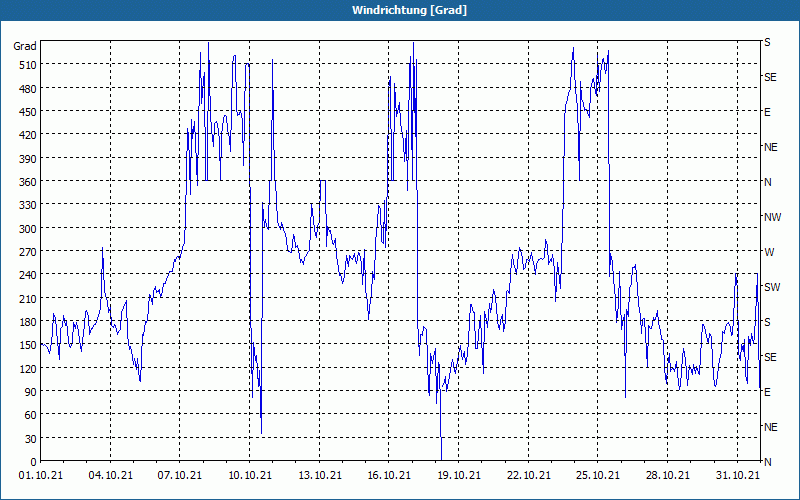Click the Windrichtung [Grad] chart title
This screenshot has width=800, height=500.
(409, 10)
